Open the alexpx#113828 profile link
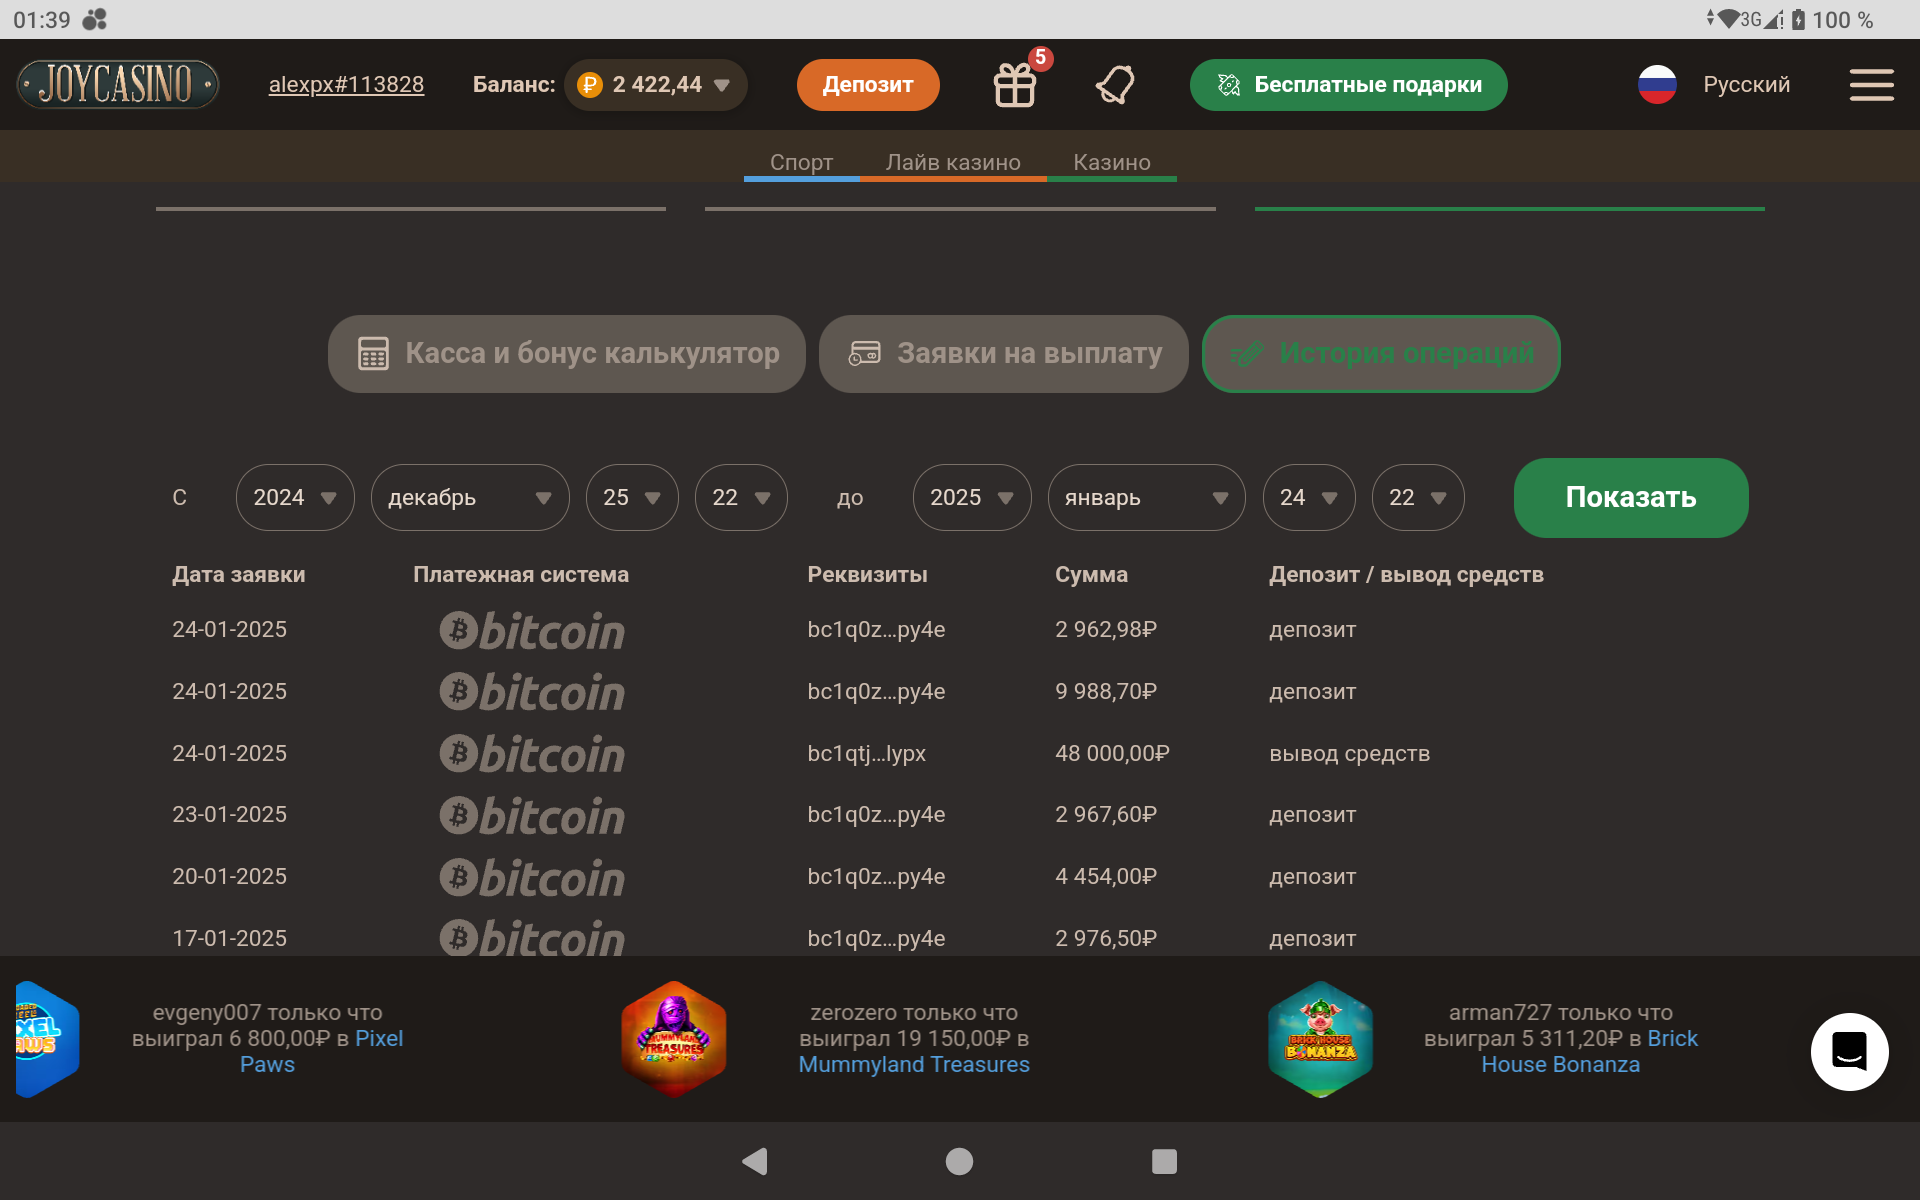 click(x=346, y=85)
